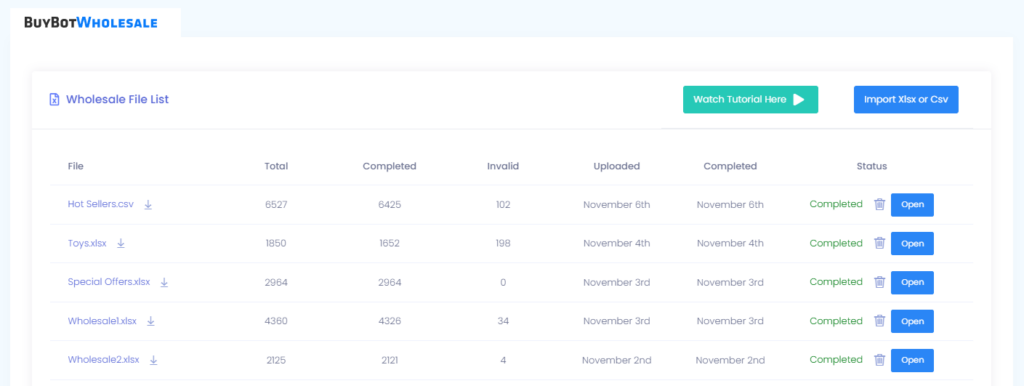The height and width of the screenshot is (386, 1024).
Task: Download the Toys.xlsx file
Action: [121, 243]
